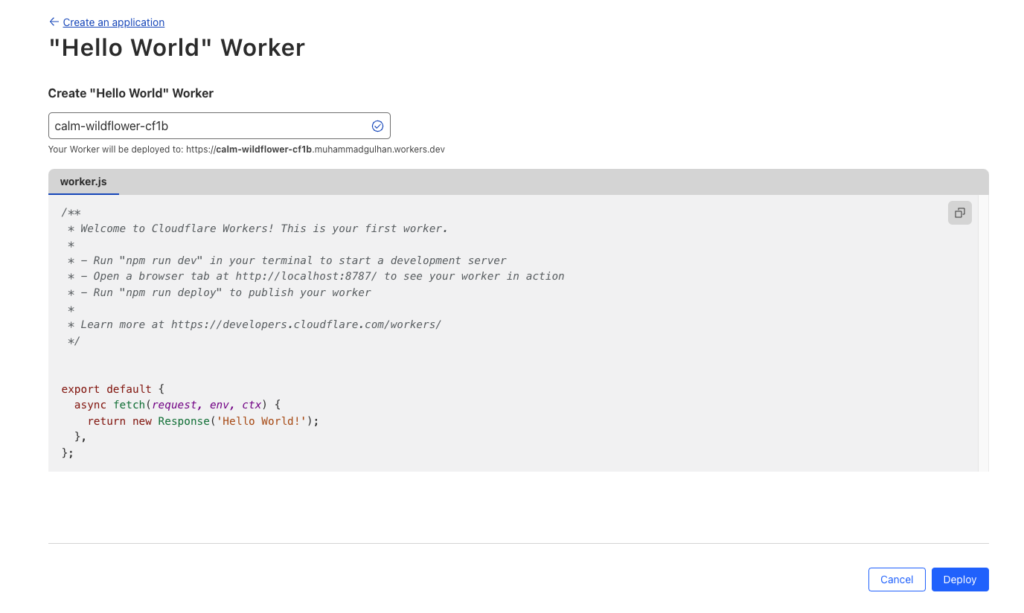Viewport: 1024px width, 613px height.
Task: Click the '"Hello World" Worker' page heading
Action: click(x=177, y=47)
